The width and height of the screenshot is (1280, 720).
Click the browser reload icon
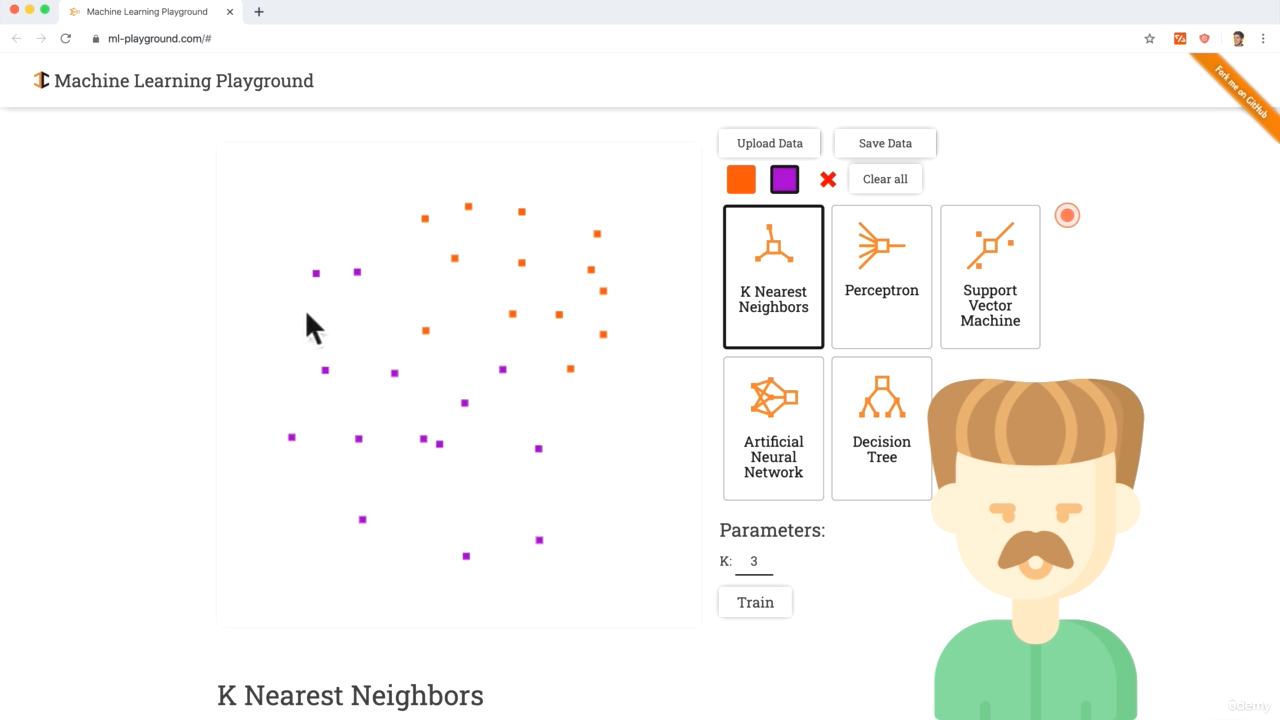click(x=66, y=39)
